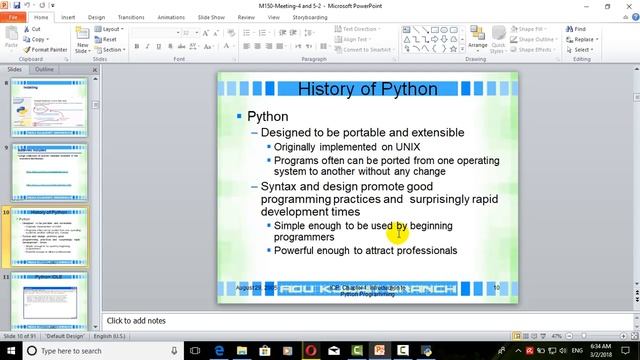Open the Select dropdown in Editing
The width and height of the screenshot is (640, 360).
click(x=580, y=49)
